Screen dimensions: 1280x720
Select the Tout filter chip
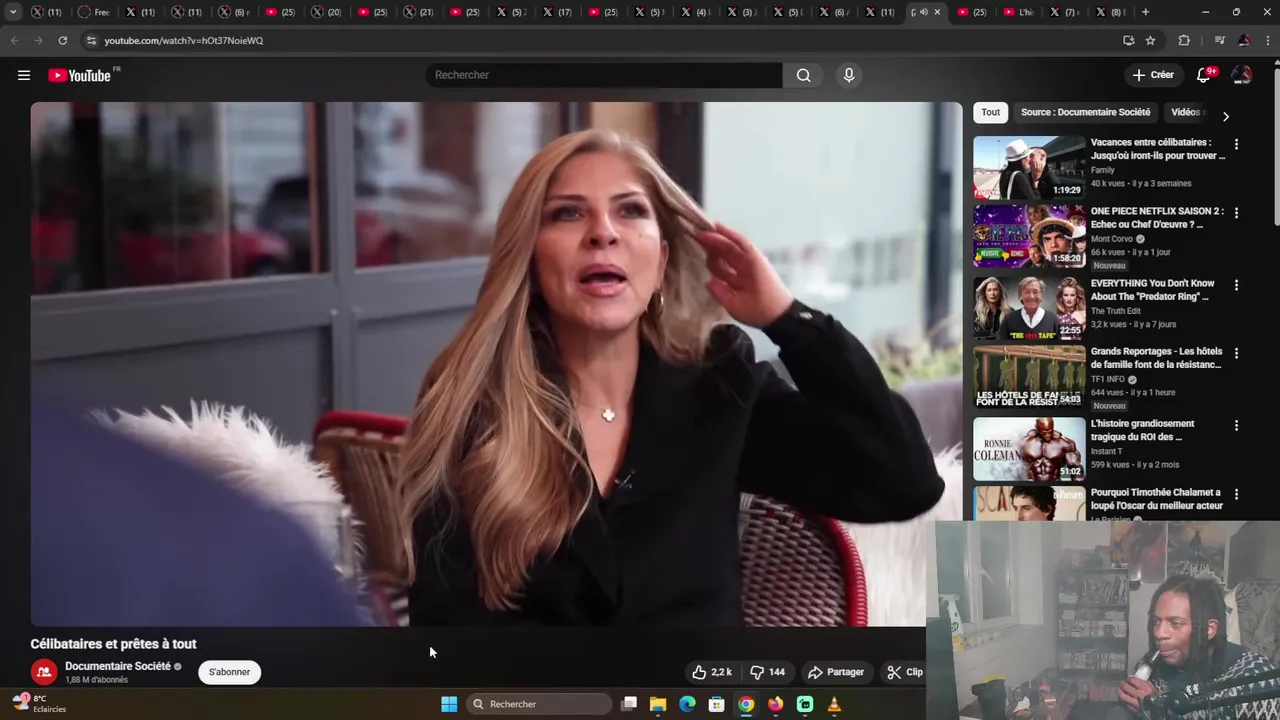point(990,112)
